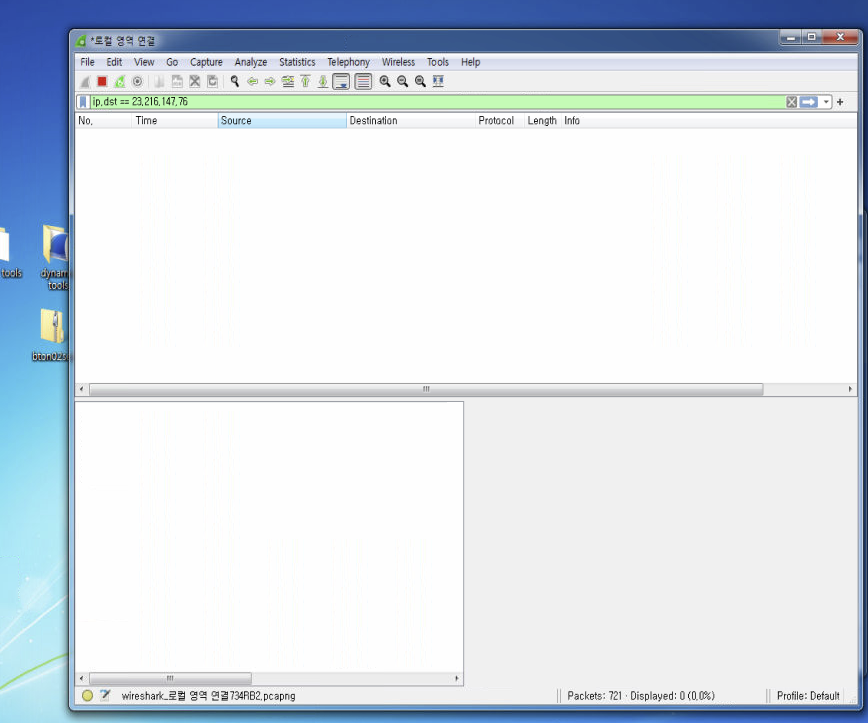The height and width of the screenshot is (723, 868).
Task: Click the expert information yellow circle
Action: click(x=87, y=696)
